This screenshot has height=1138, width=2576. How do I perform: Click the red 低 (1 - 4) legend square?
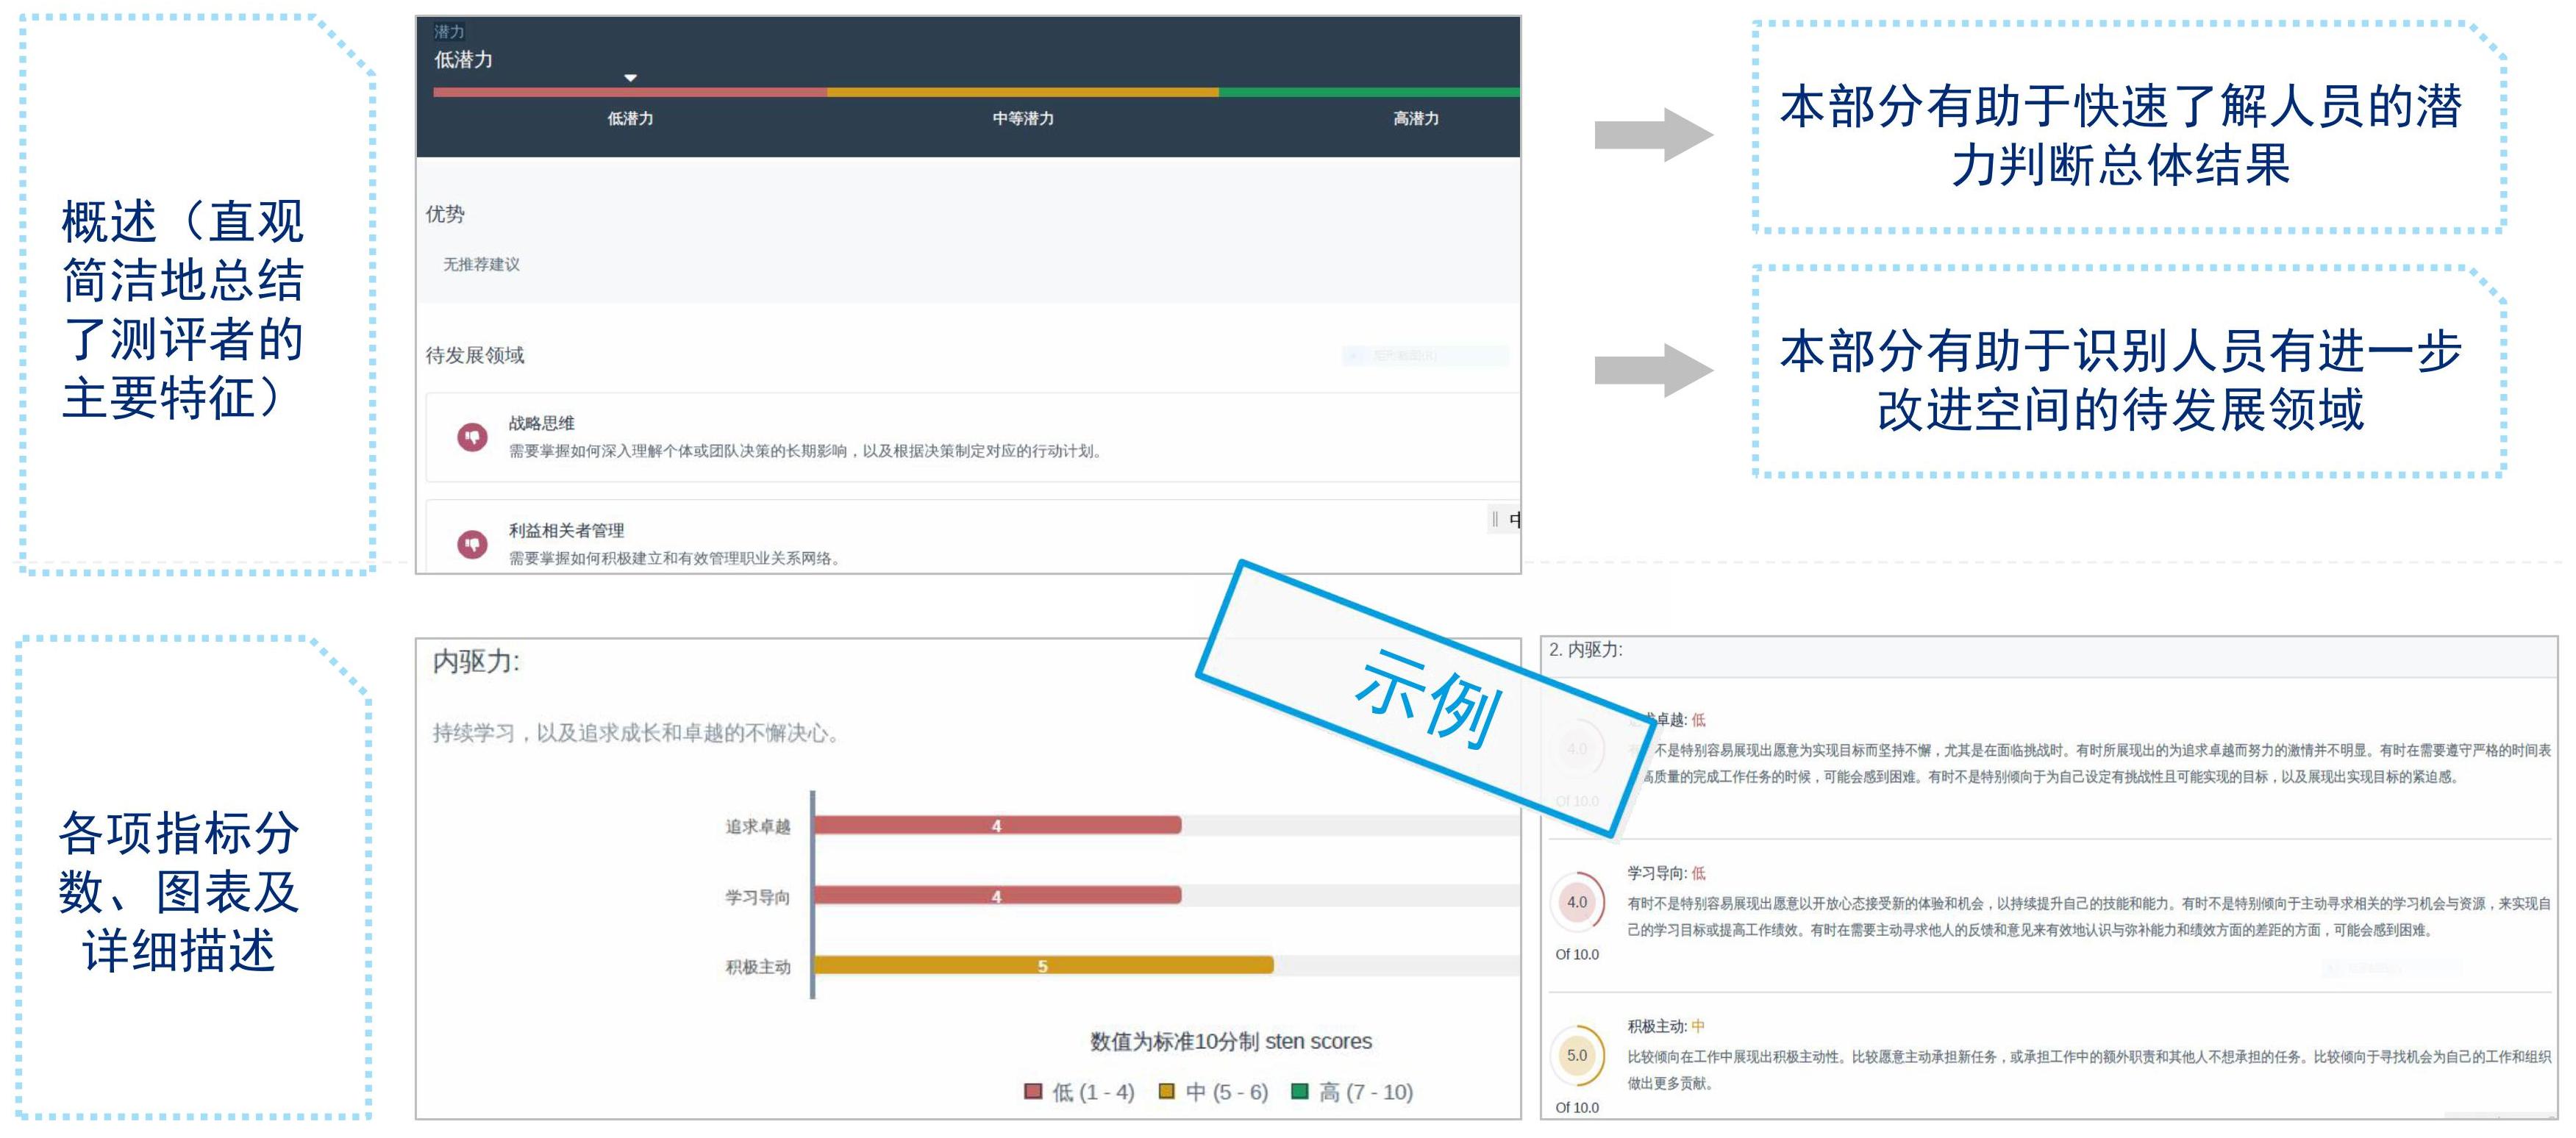click(x=1033, y=1091)
